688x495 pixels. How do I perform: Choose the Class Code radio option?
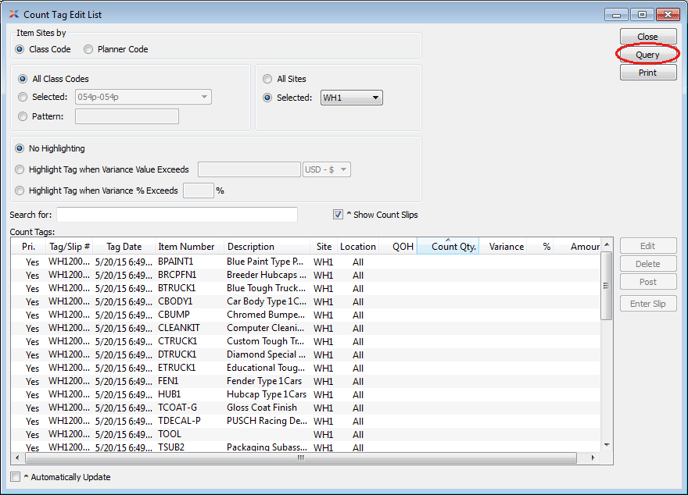coord(20,49)
